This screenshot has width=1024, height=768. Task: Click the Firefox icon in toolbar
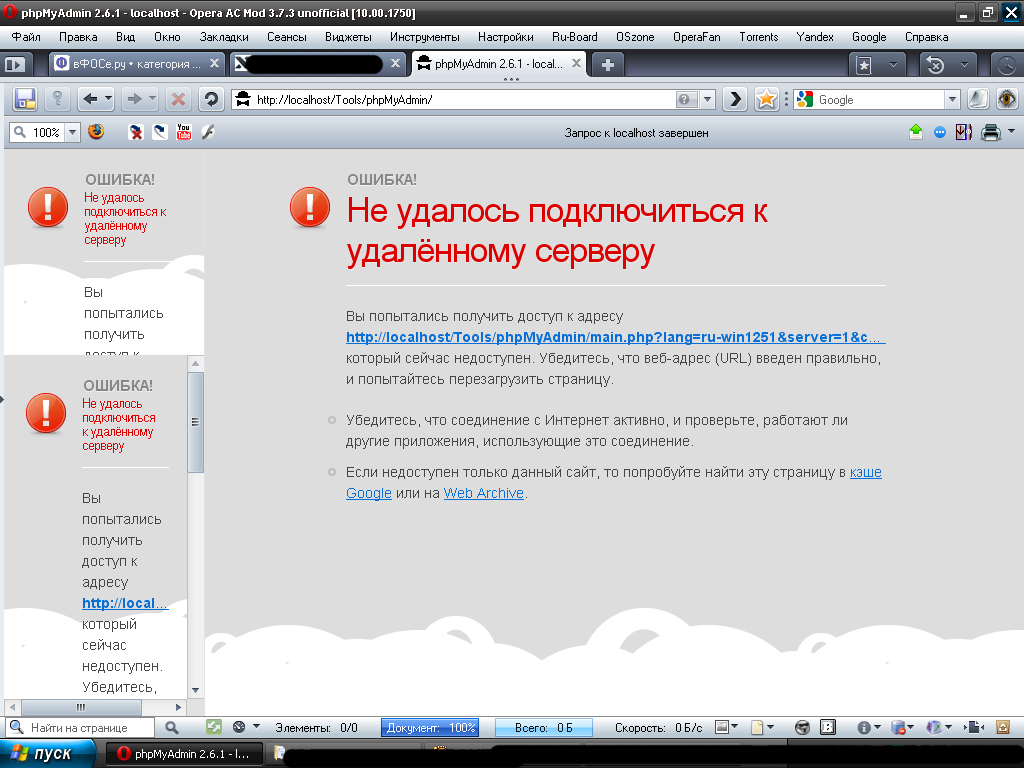click(96, 132)
